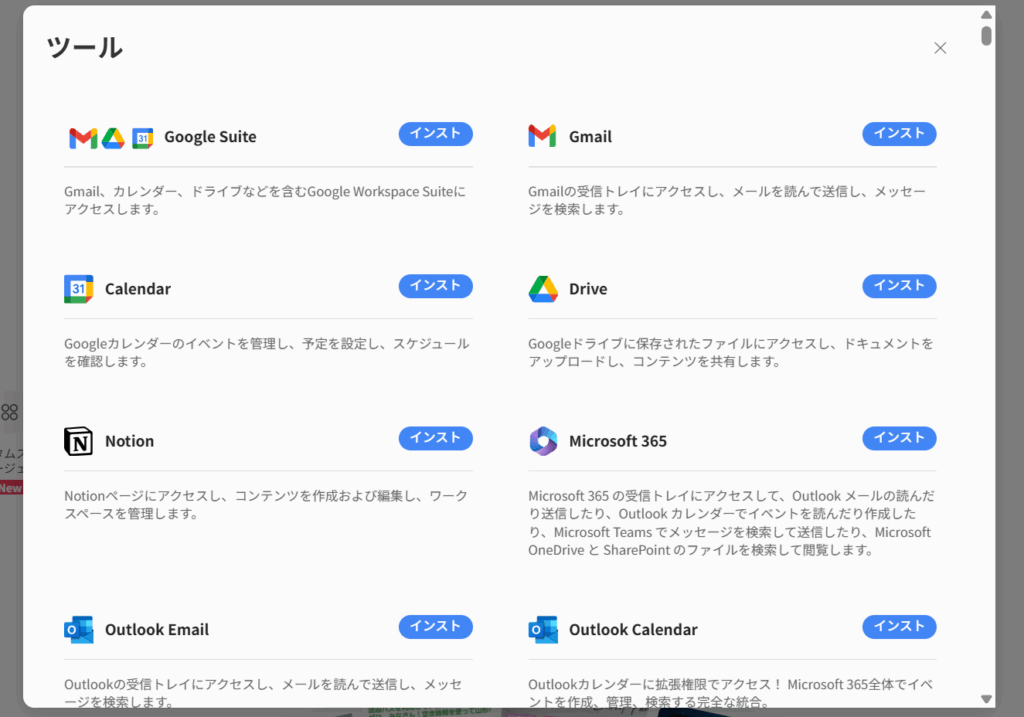Install the Gmail tool
This screenshot has height=717, width=1024.
898,133
